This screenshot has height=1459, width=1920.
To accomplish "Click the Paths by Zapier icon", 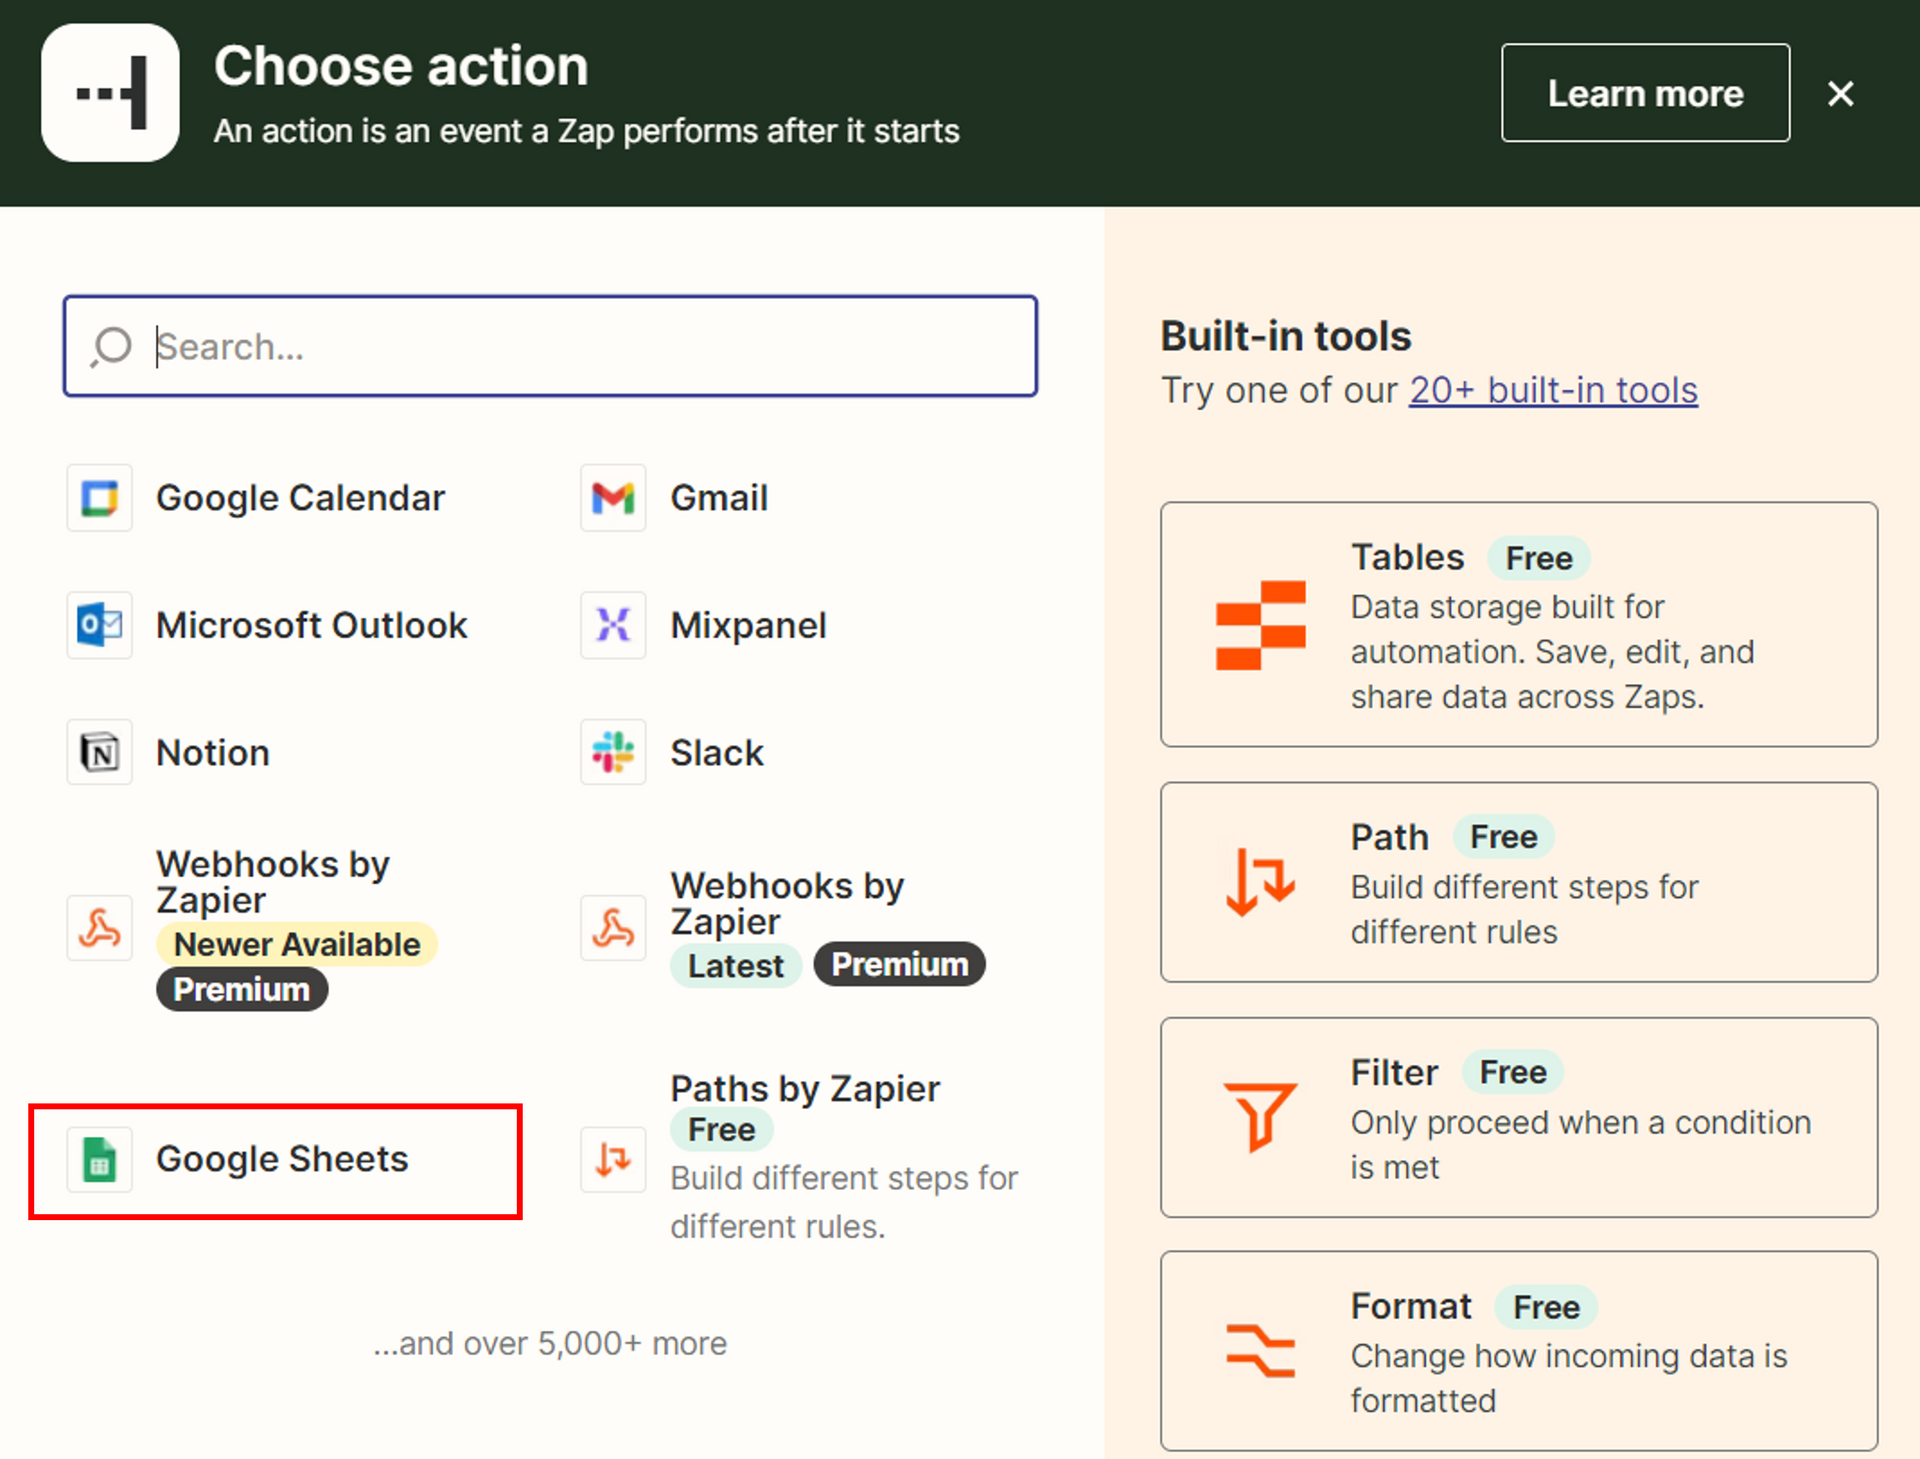I will click(613, 1159).
